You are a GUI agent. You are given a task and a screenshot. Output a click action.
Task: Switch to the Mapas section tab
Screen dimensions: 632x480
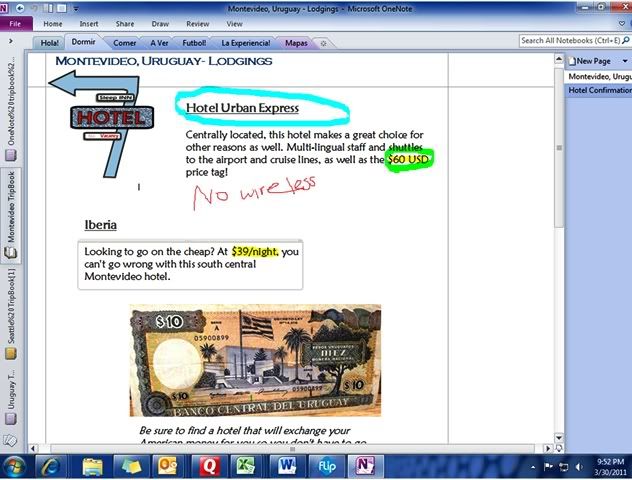[296, 43]
